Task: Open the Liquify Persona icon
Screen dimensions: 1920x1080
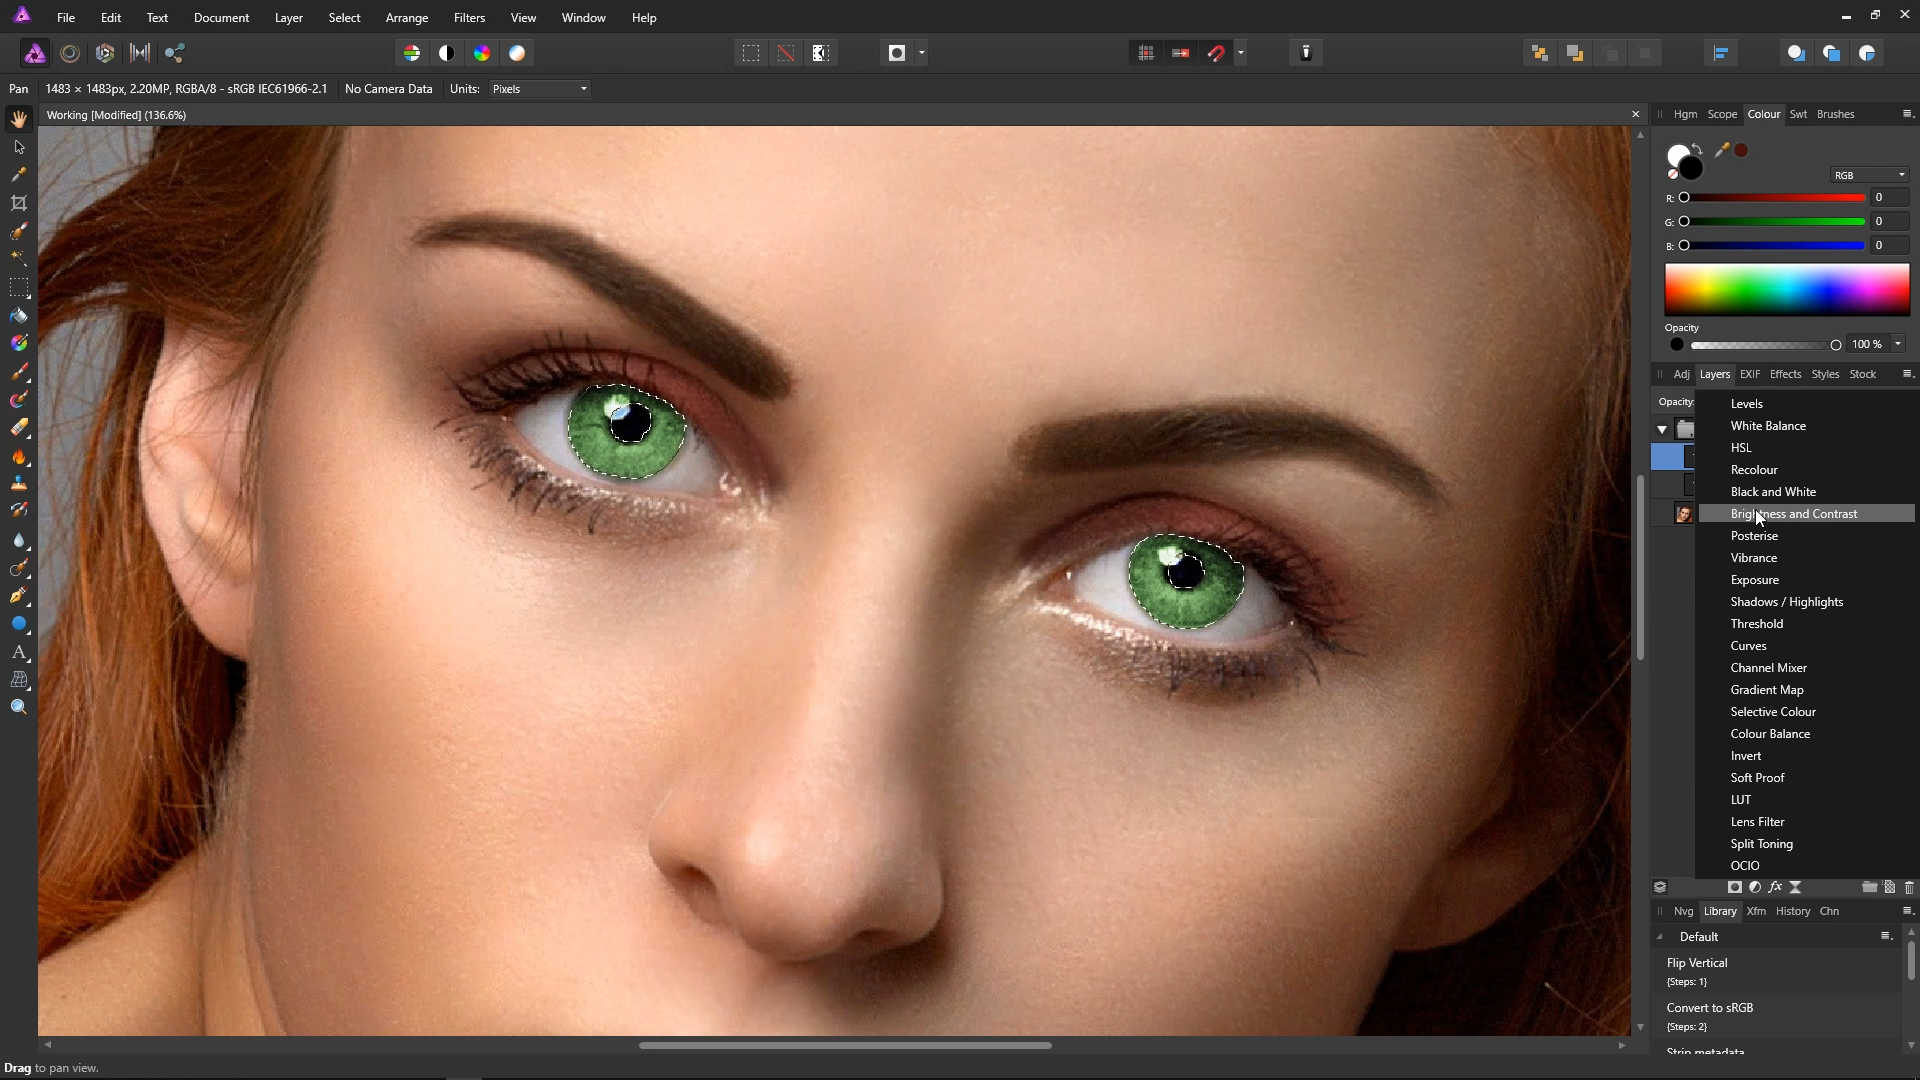Action: click(x=70, y=53)
